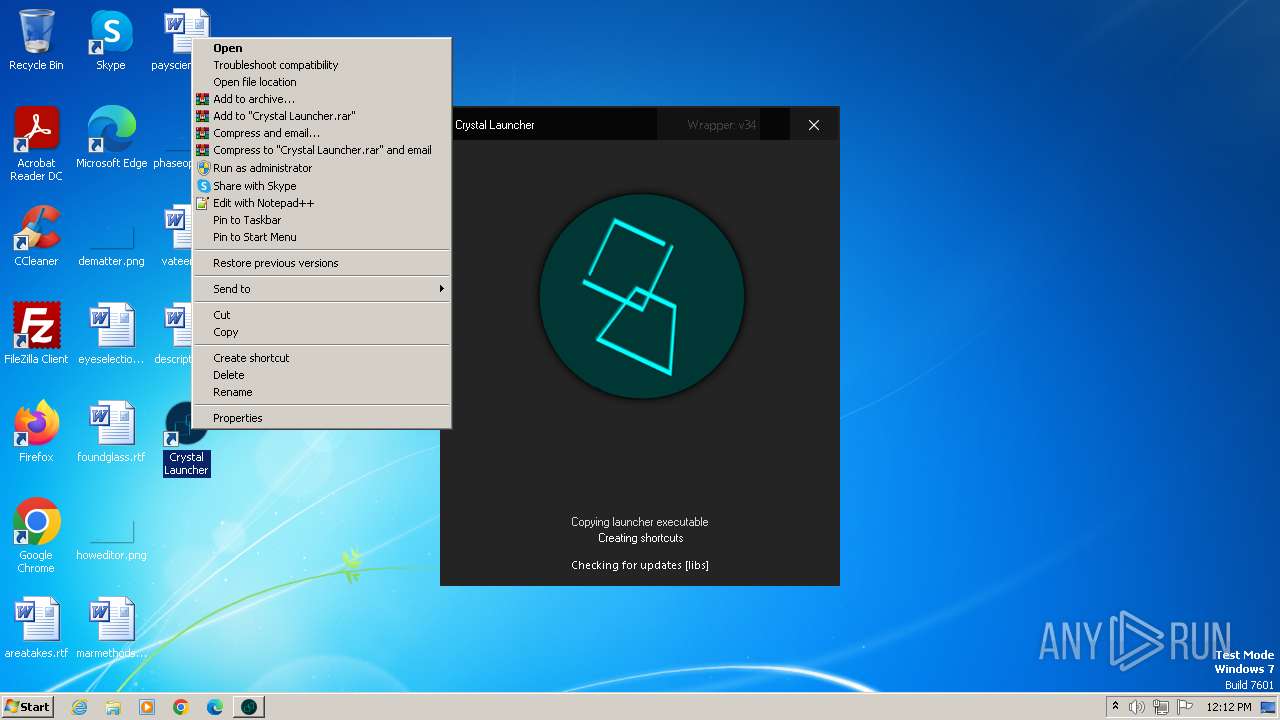Choose Share with Skype
Image resolution: width=1280 pixels, height=720 pixels.
(x=322, y=186)
